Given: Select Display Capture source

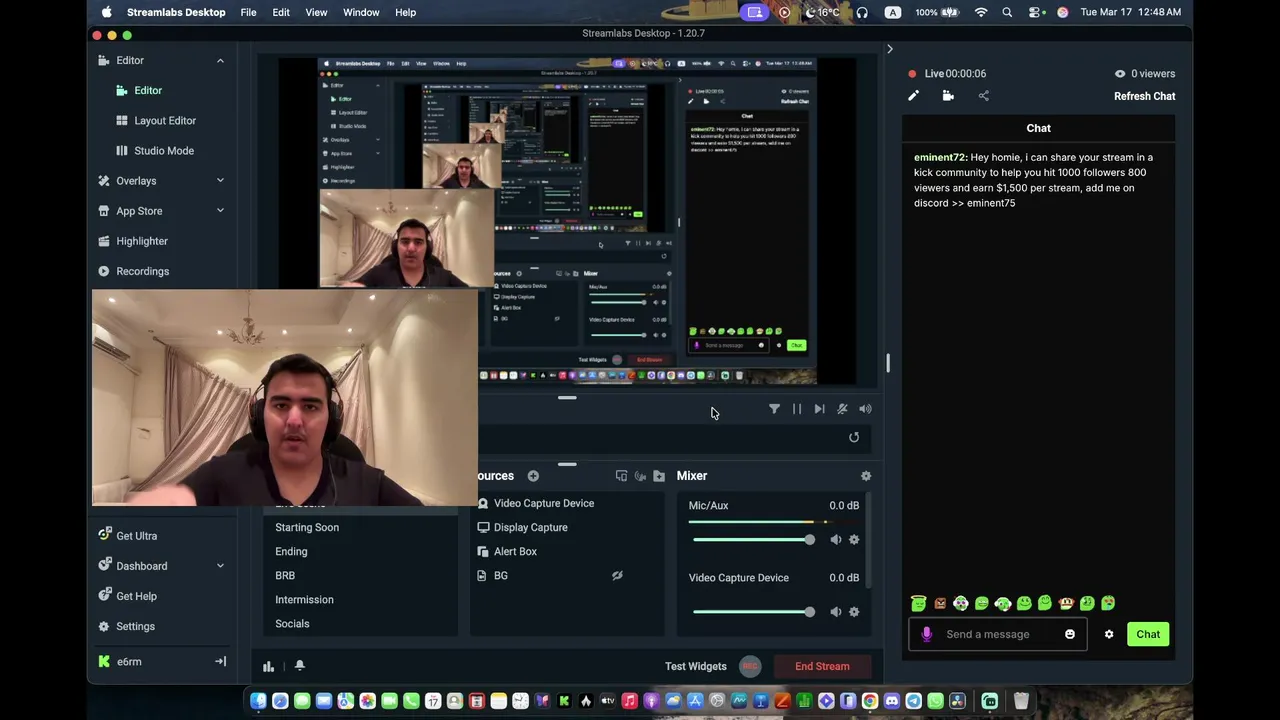Looking at the screenshot, I should coord(530,527).
